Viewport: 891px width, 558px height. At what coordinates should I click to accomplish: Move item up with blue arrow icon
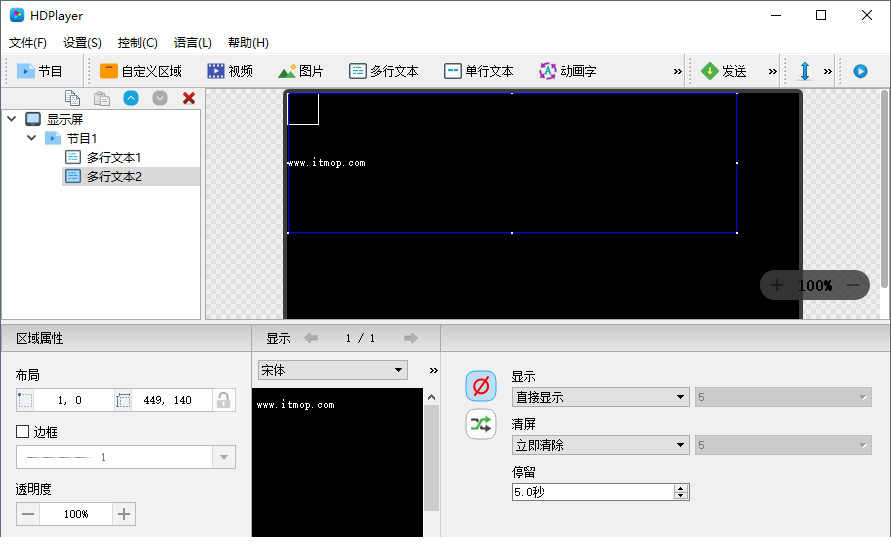click(131, 98)
